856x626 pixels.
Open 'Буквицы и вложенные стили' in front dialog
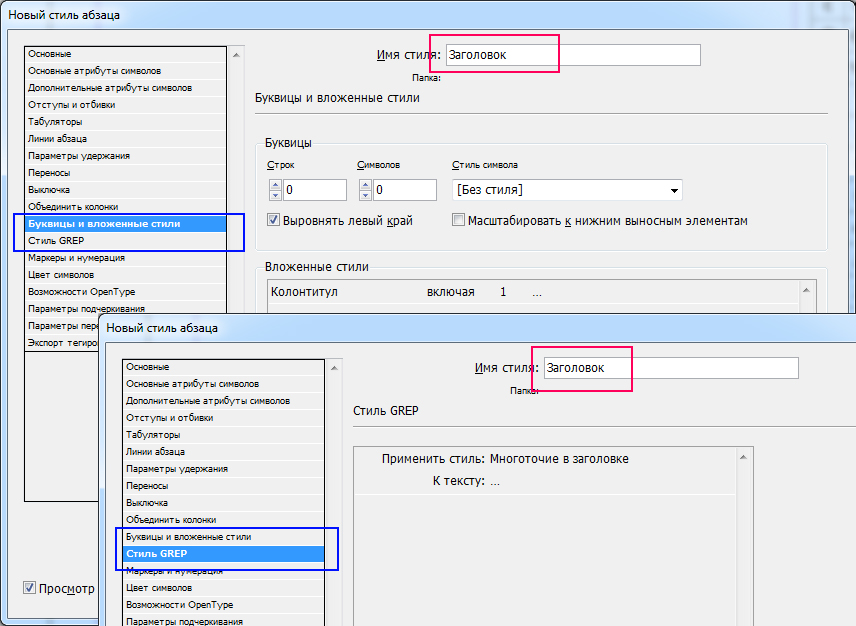point(224,536)
